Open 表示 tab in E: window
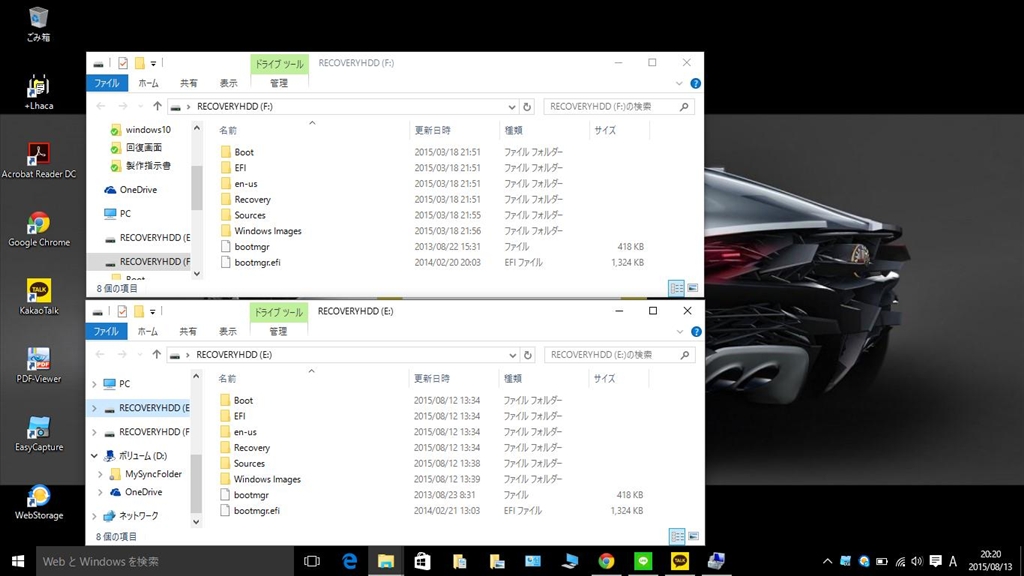1024x576 pixels. [x=228, y=331]
